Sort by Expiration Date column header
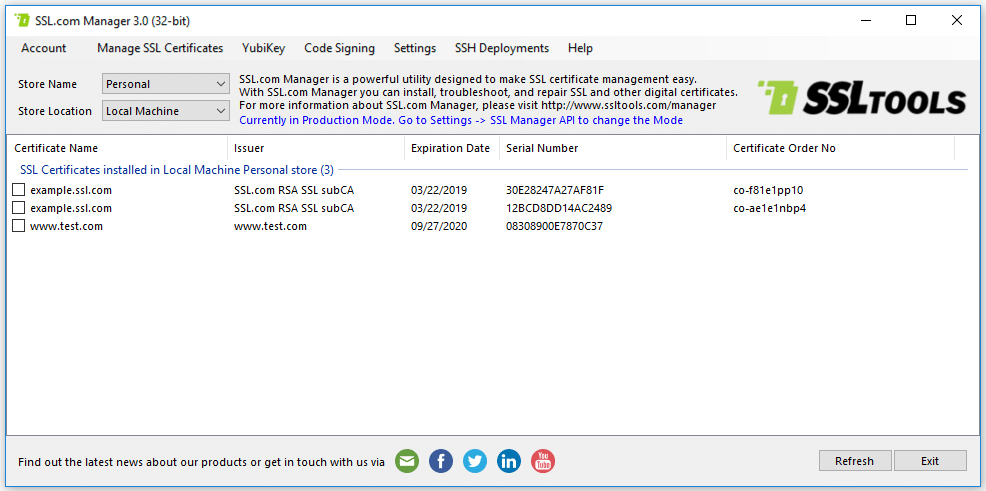 (x=450, y=148)
